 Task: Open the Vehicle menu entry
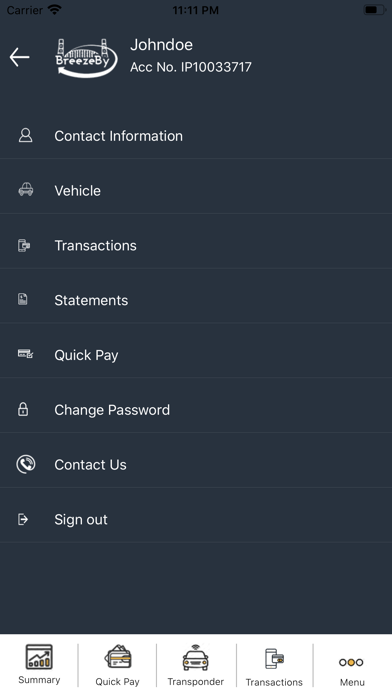point(196,191)
